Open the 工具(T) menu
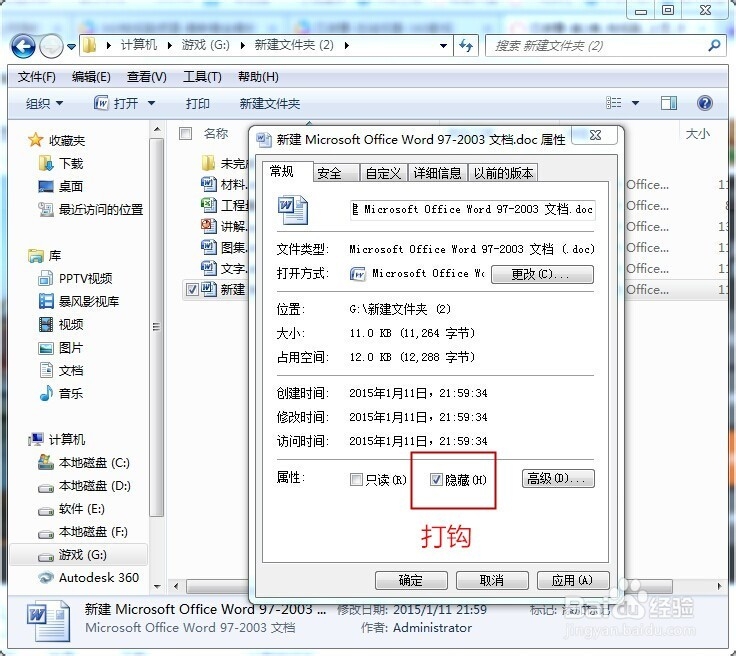This screenshot has height=656, width=736. [202, 76]
